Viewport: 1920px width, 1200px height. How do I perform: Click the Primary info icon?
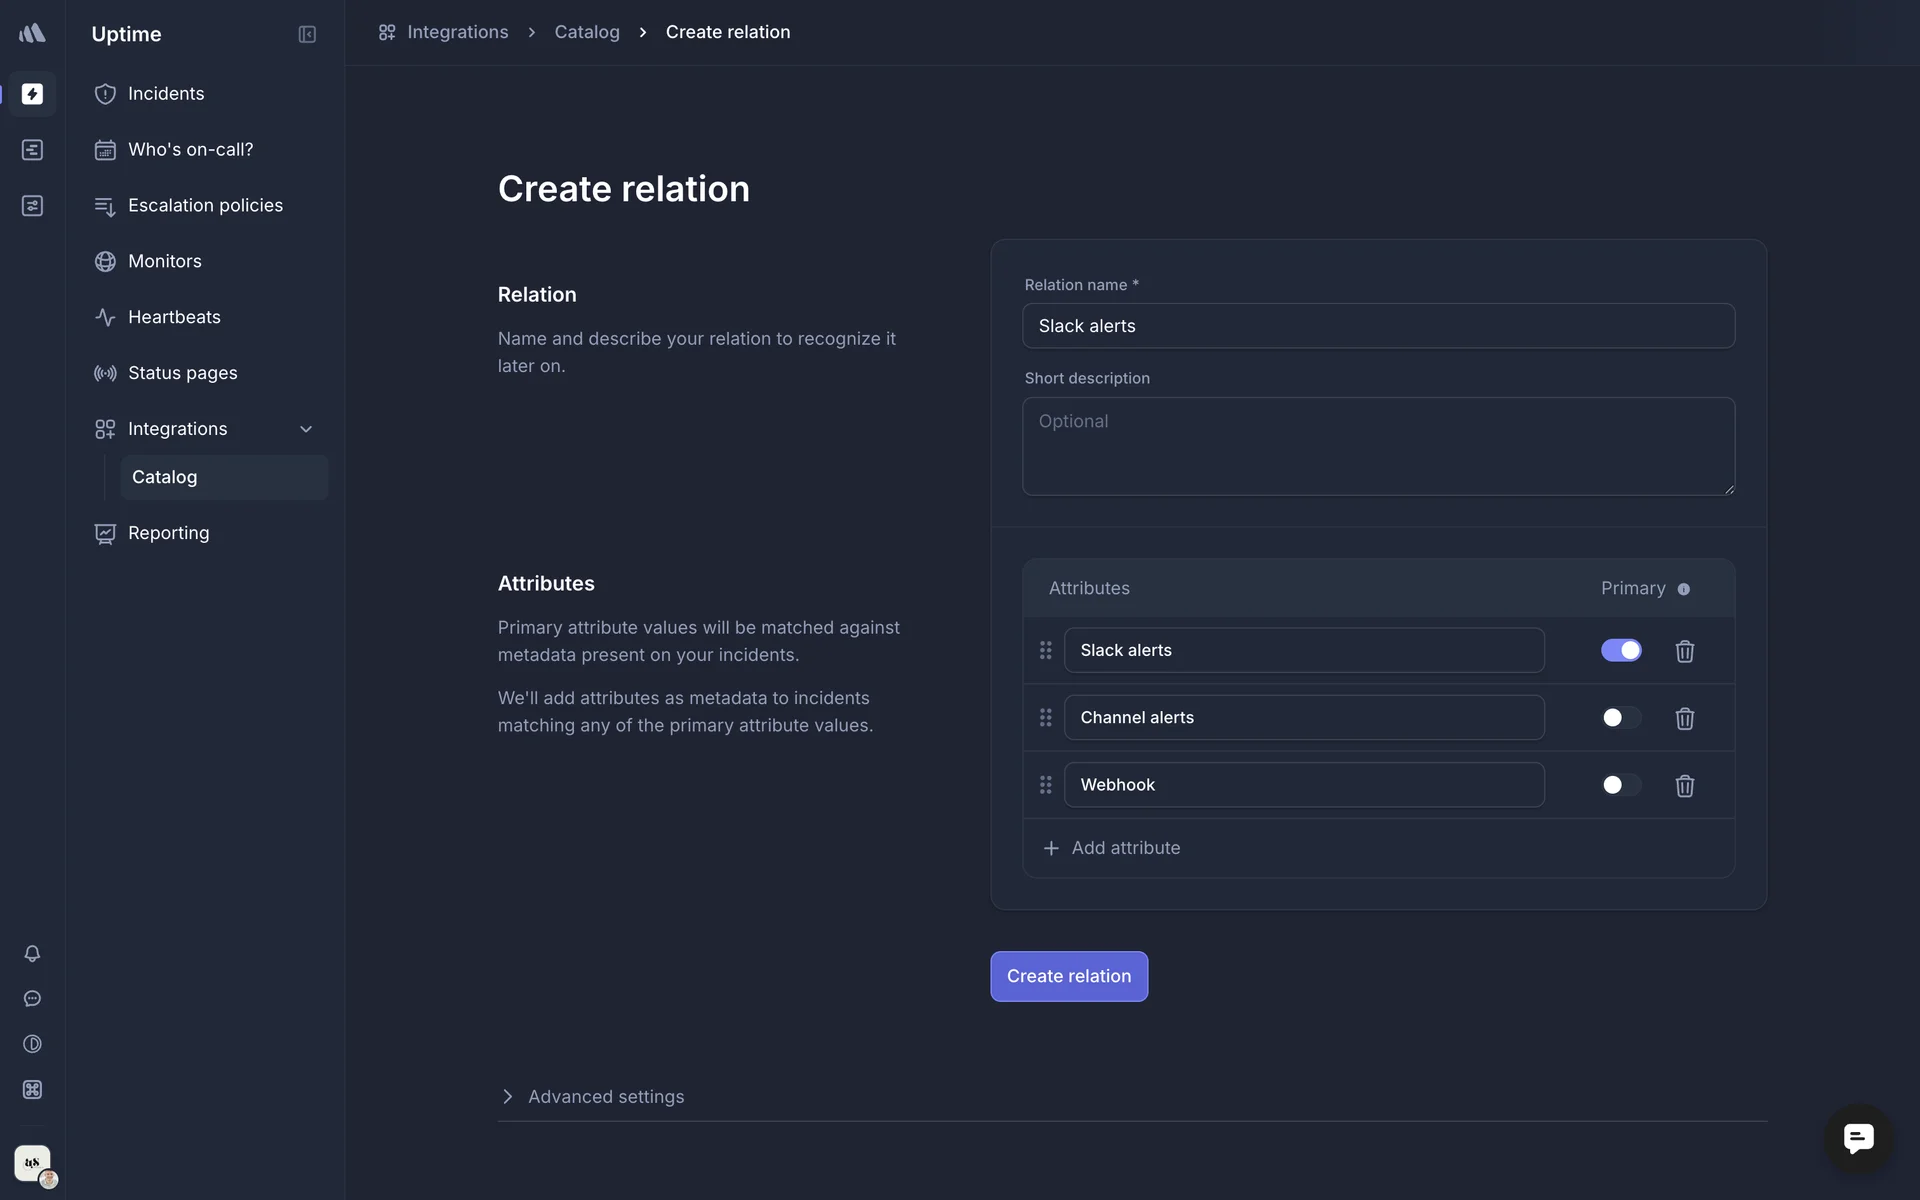(x=1684, y=589)
